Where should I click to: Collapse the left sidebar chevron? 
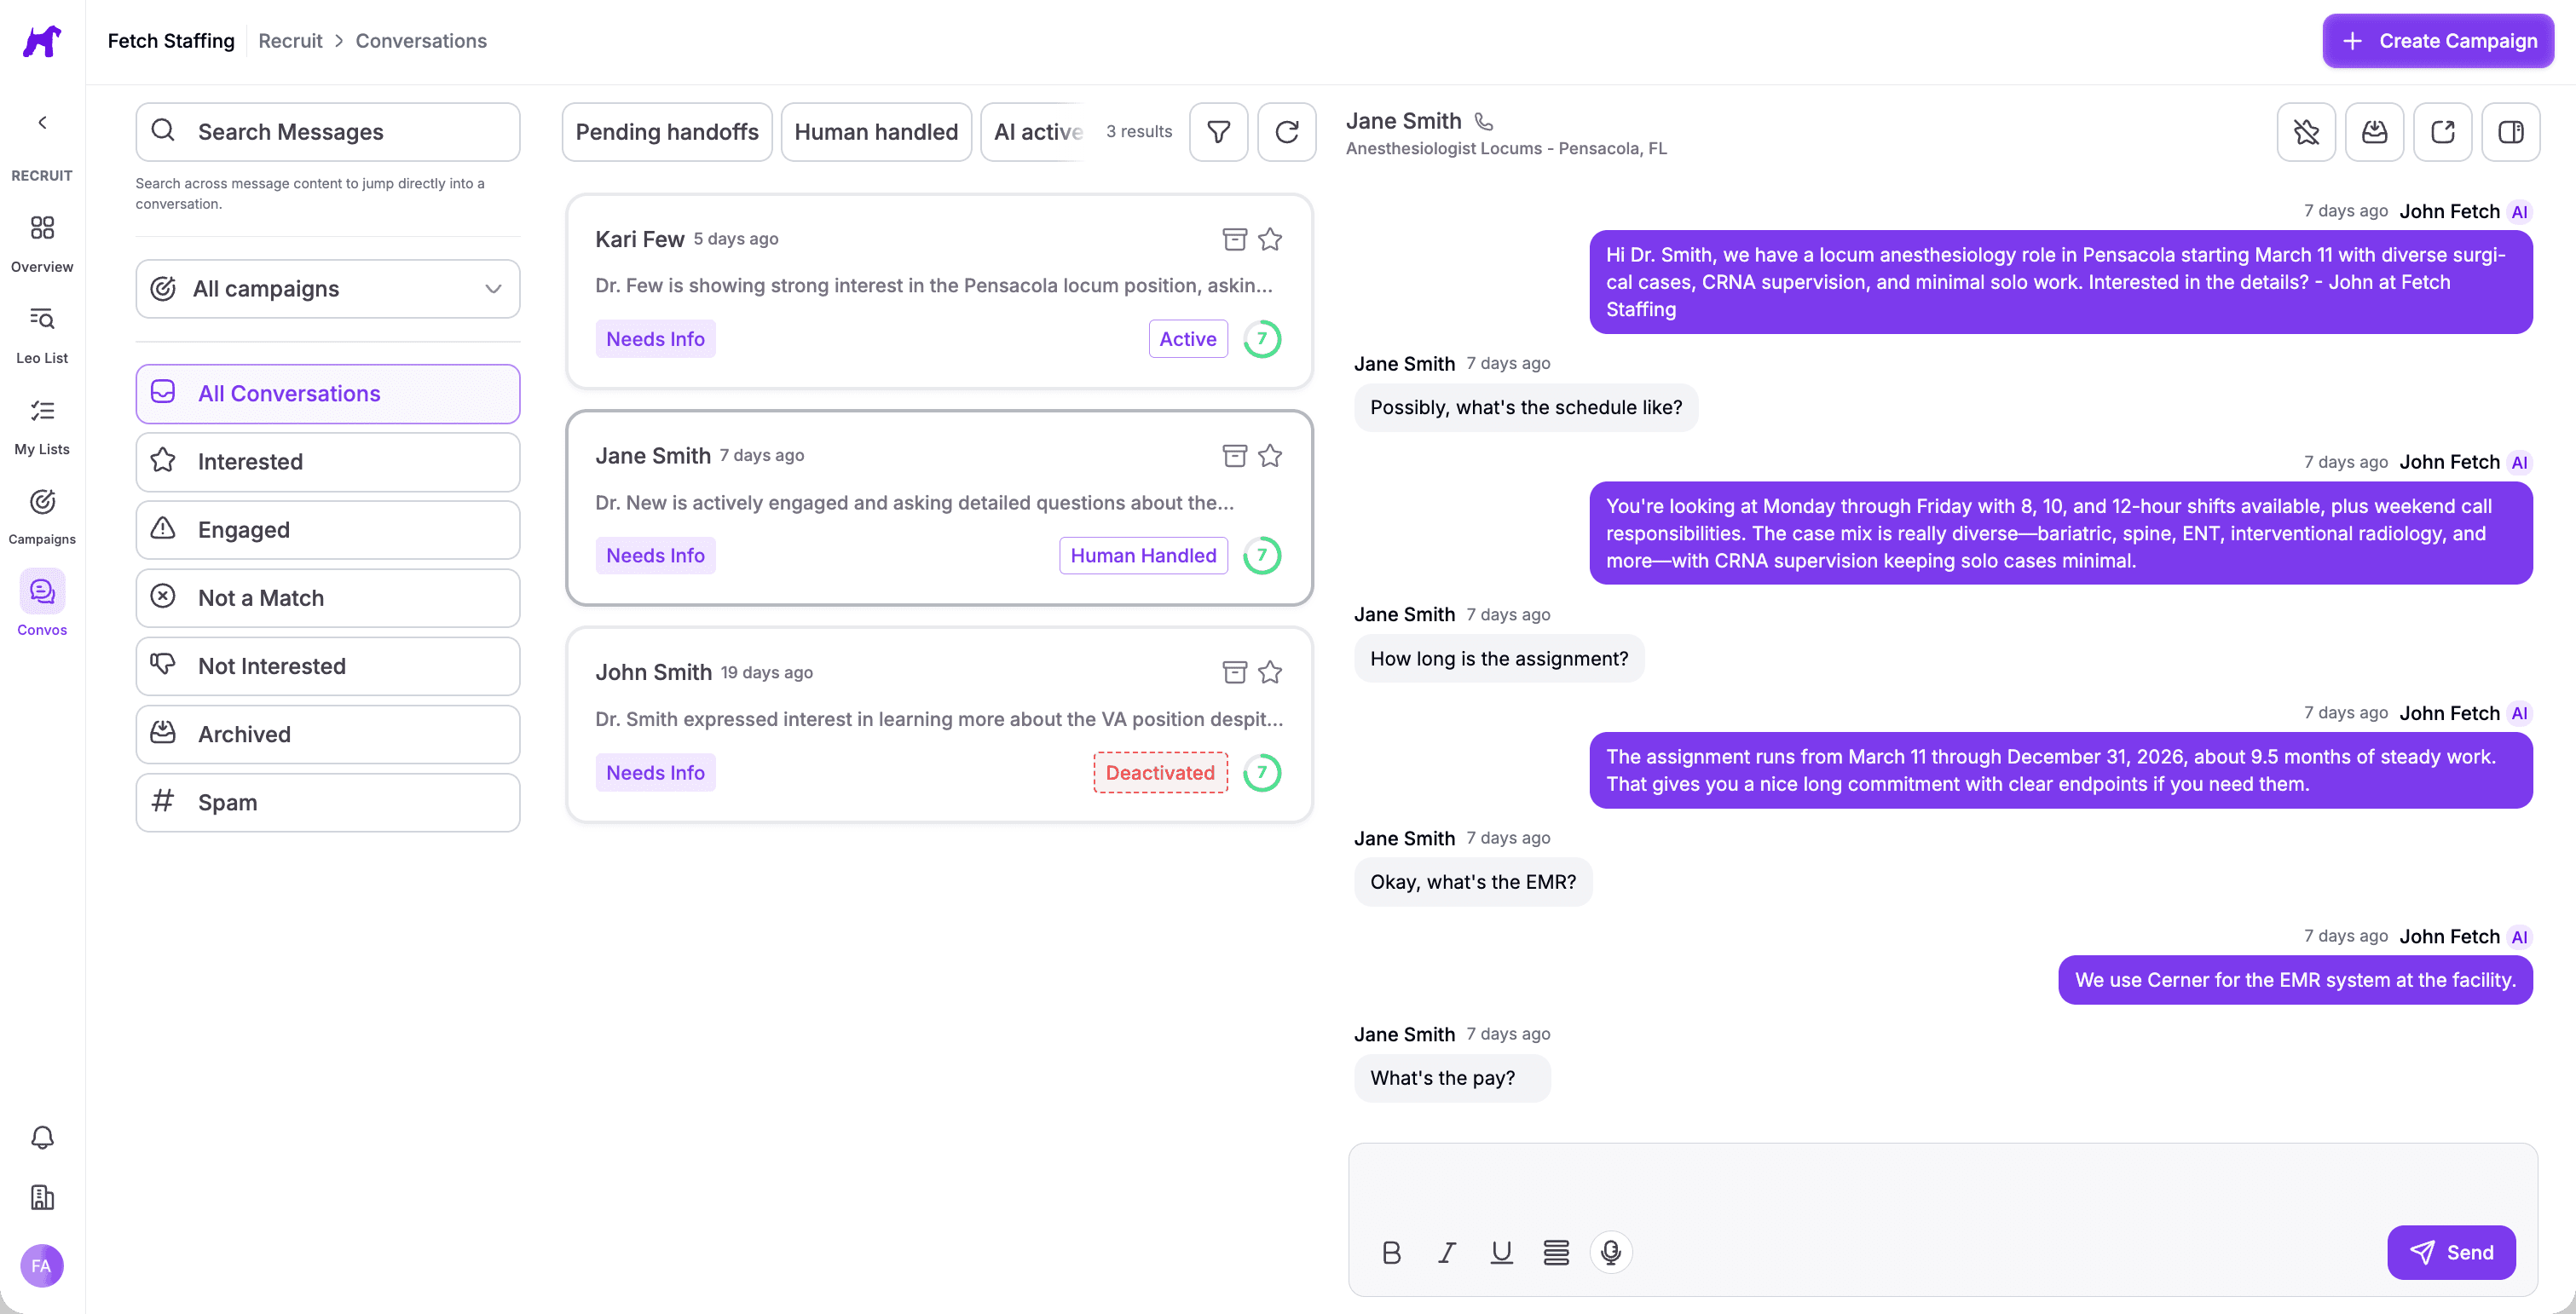(42, 123)
